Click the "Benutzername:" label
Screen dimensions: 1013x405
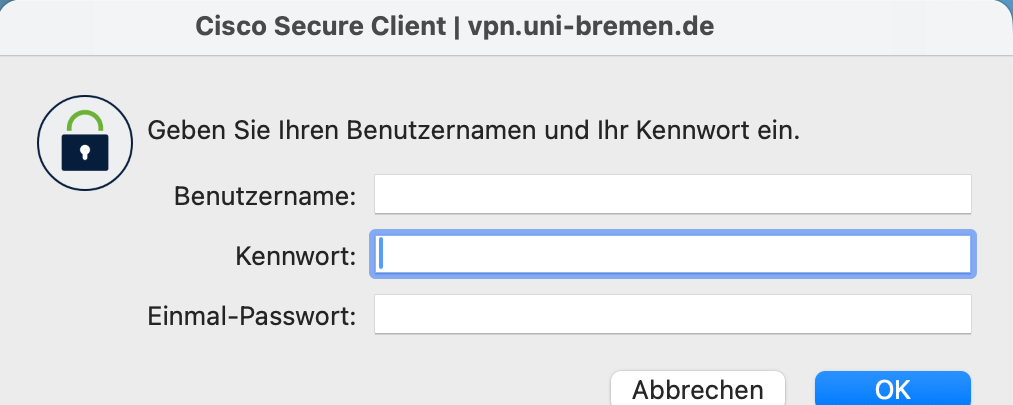[x=265, y=195]
